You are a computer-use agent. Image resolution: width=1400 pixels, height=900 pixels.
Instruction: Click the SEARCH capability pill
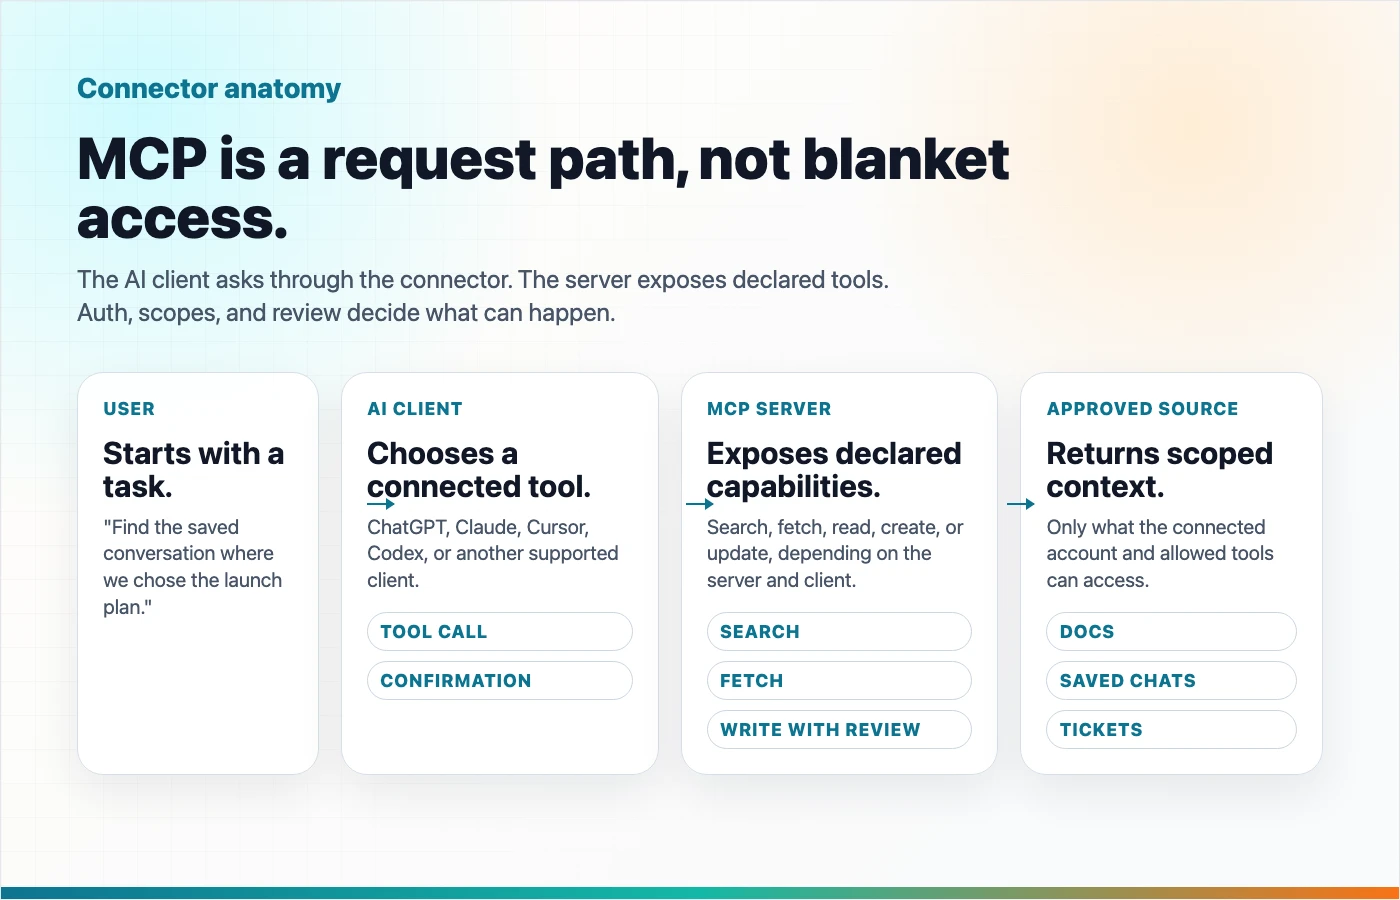[x=839, y=632]
